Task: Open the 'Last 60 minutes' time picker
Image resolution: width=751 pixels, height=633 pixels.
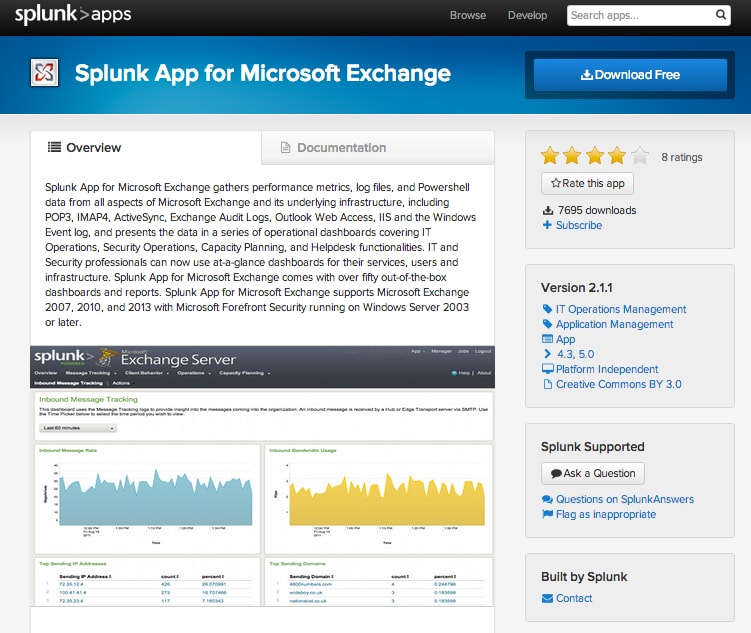Action: (x=78, y=428)
